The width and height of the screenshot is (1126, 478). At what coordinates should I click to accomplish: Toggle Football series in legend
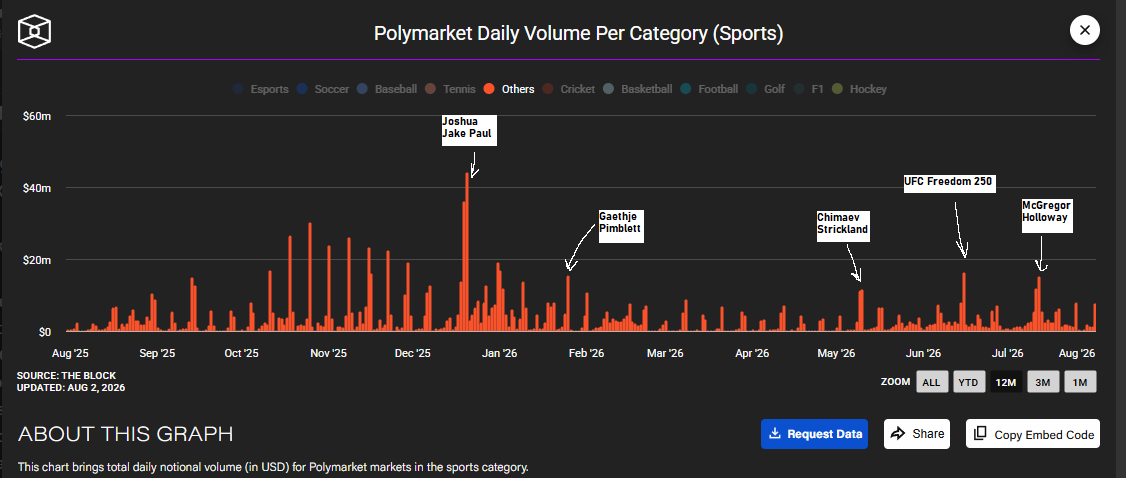point(709,89)
